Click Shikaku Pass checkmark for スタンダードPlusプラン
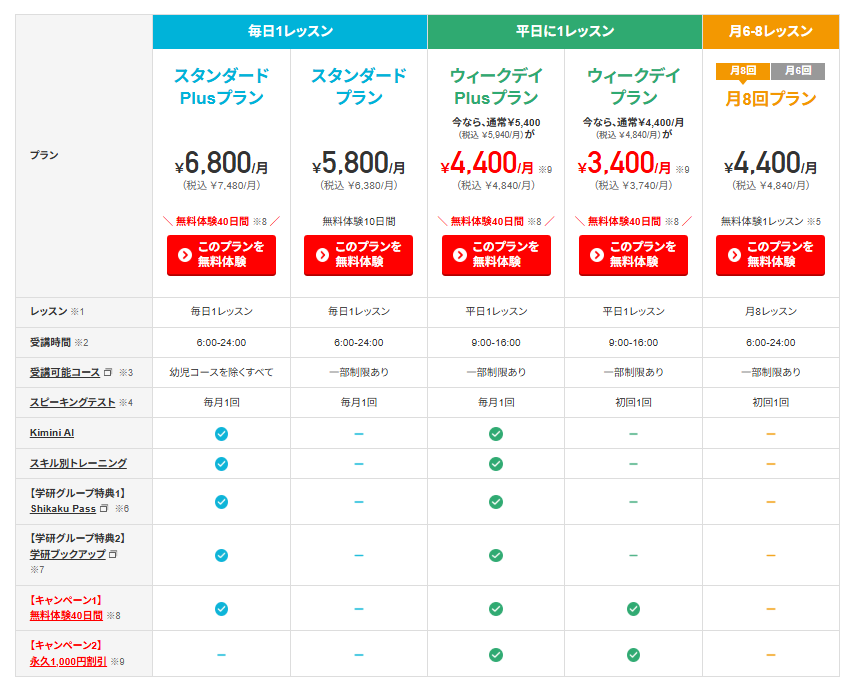The width and height of the screenshot is (853, 687). 221,501
